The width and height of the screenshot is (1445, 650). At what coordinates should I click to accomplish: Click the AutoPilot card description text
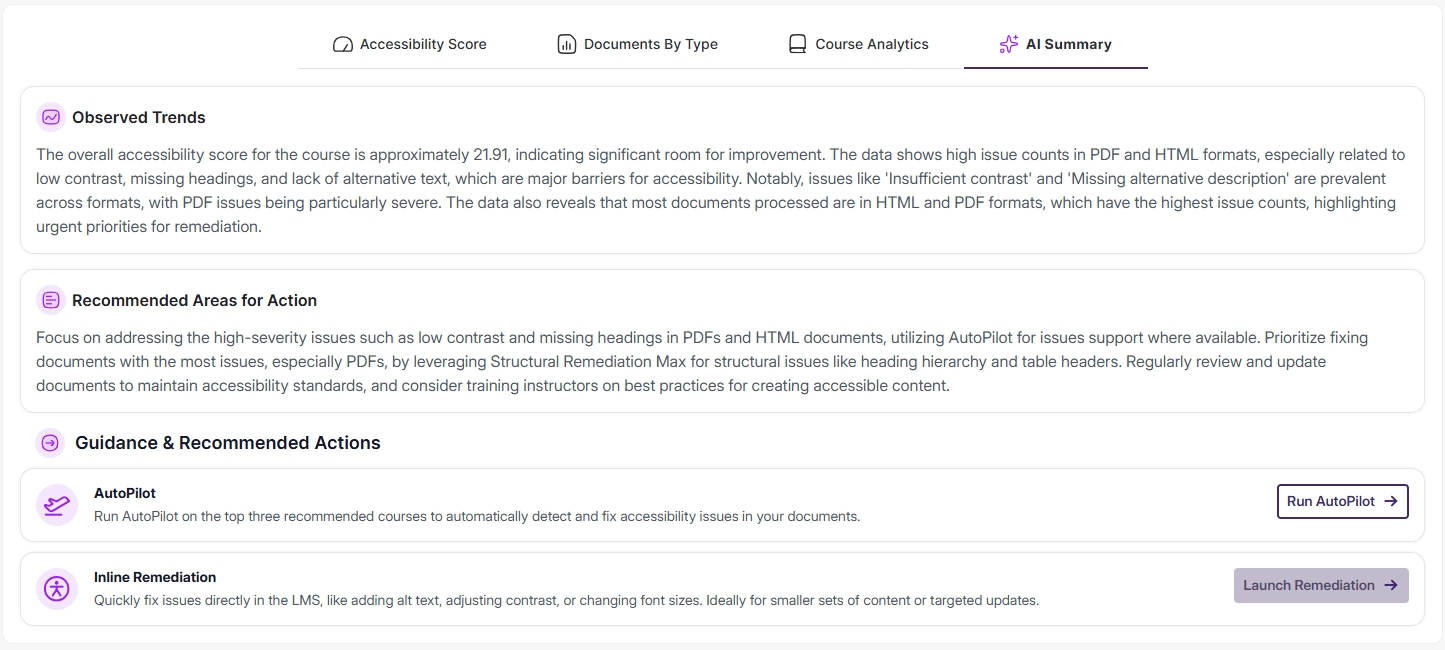click(x=475, y=516)
